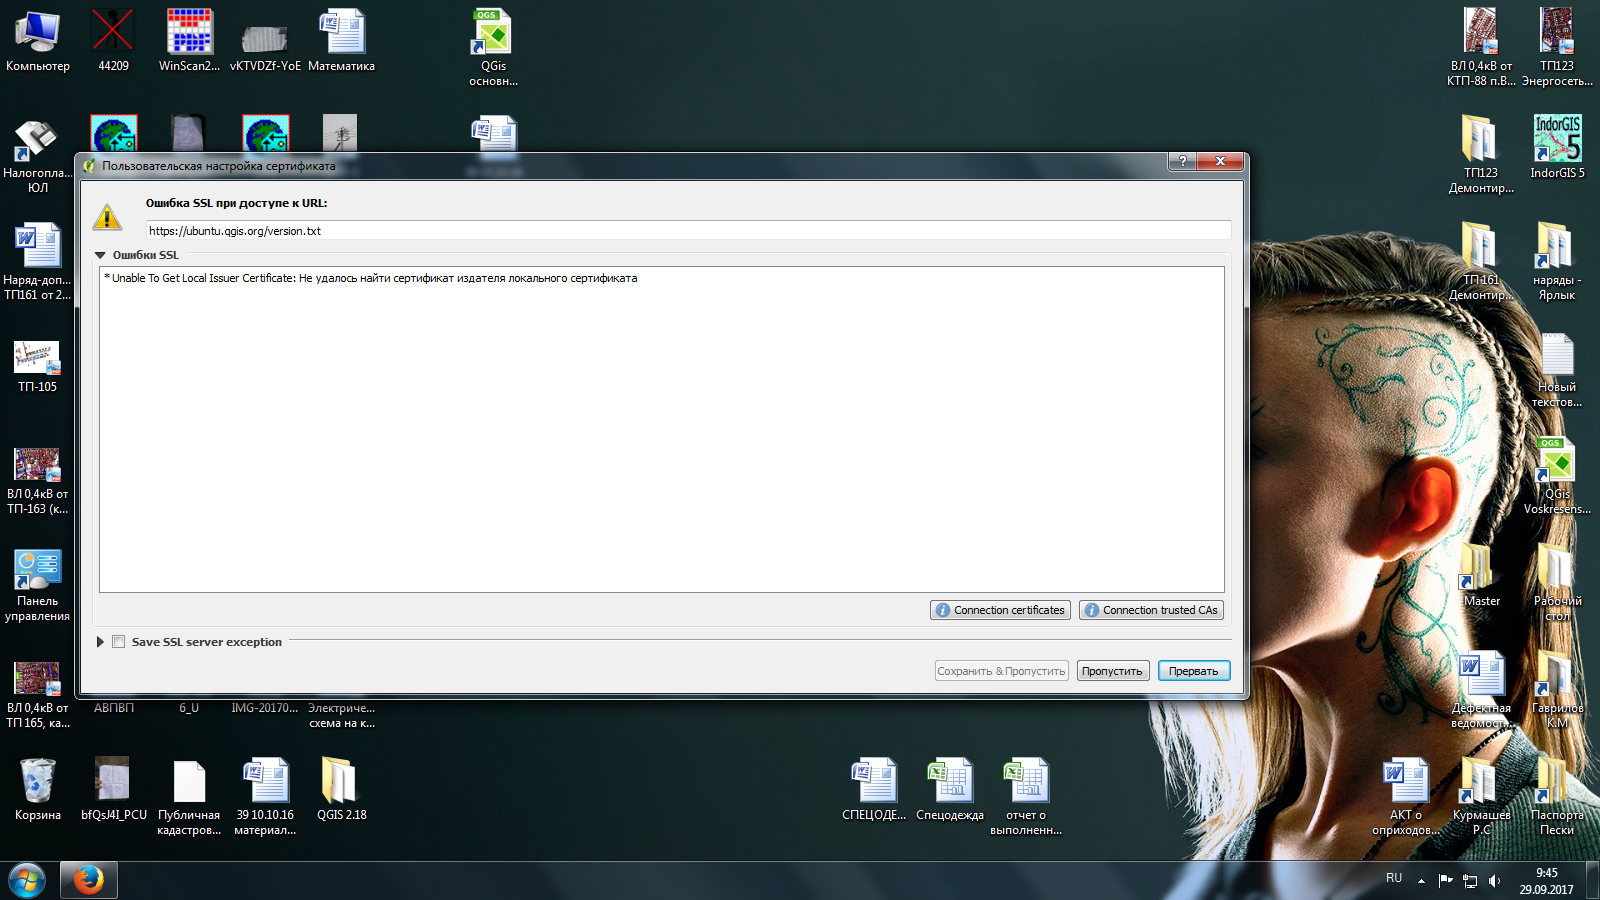
Task: Open the Панель управления desktop icon
Action: [x=38, y=585]
